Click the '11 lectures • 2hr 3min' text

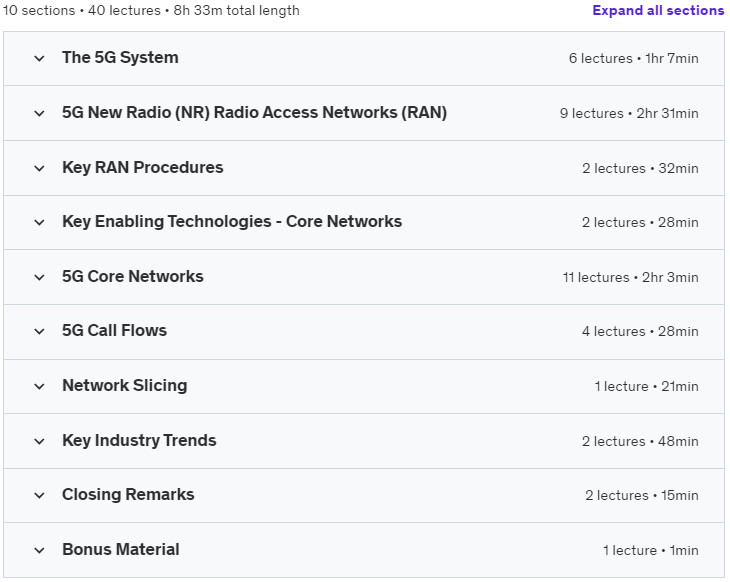[630, 277]
